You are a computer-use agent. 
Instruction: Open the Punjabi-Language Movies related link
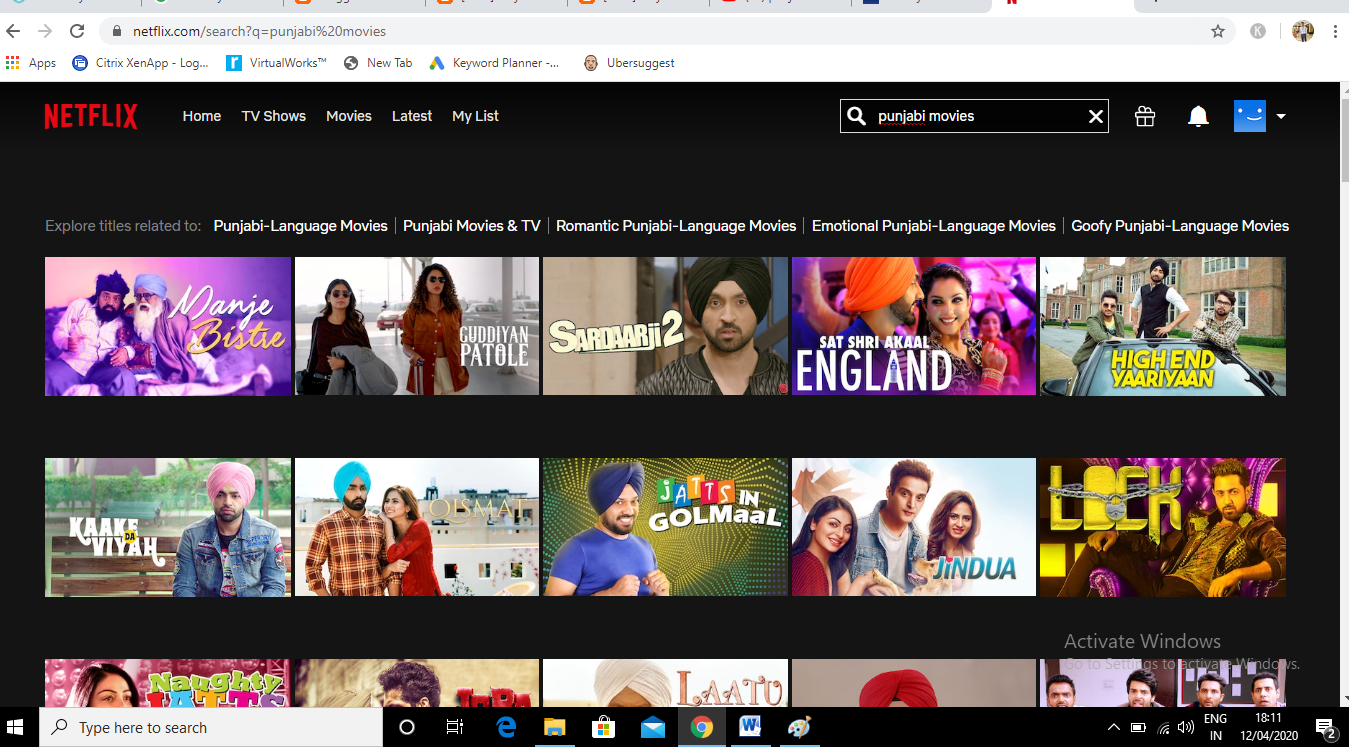click(x=300, y=226)
